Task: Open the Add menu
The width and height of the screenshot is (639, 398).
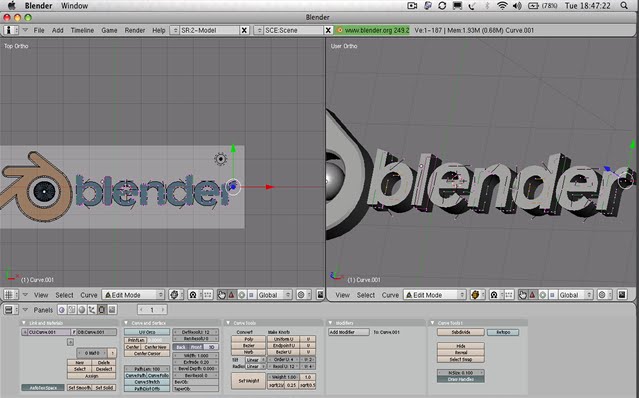Action: pyautogui.click(x=57, y=30)
